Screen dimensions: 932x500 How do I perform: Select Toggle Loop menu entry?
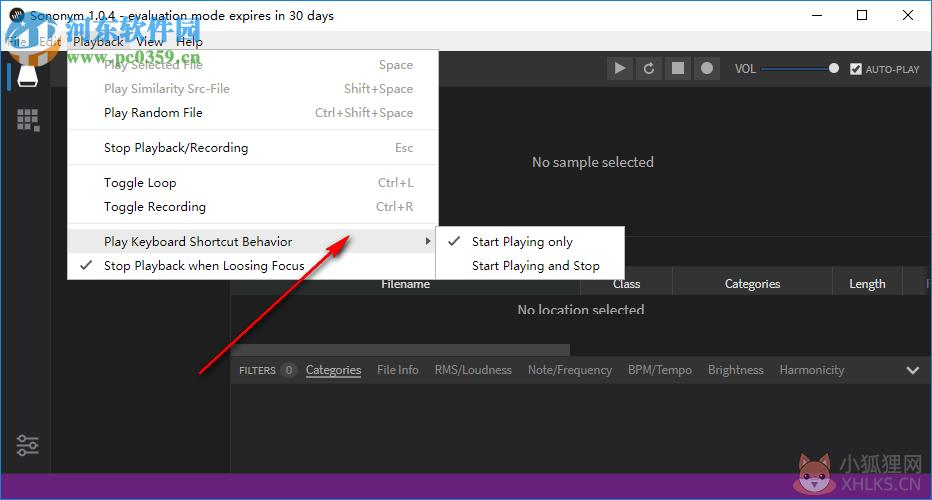click(253, 183)
